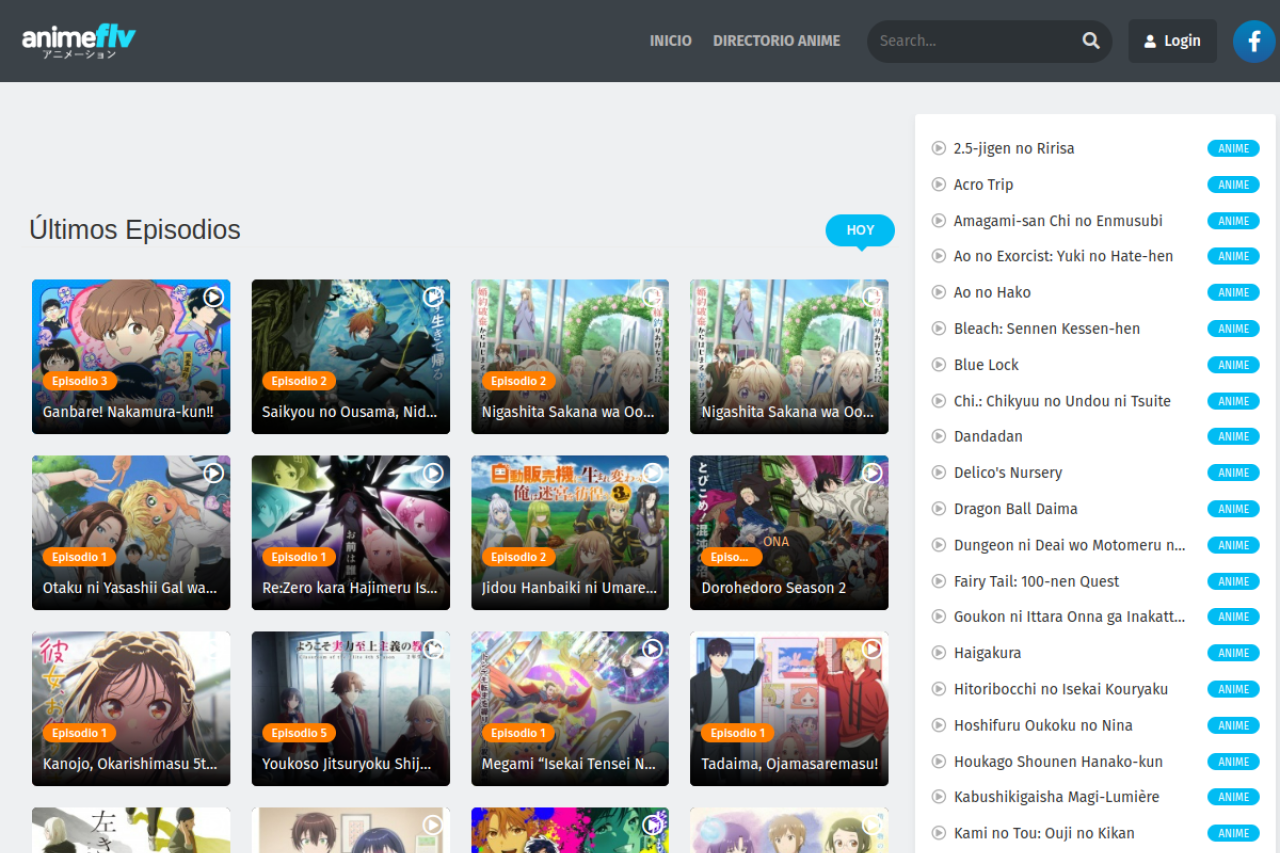Click play icon beside Acro Trip
1280x853 pixels.
[938, 184]
